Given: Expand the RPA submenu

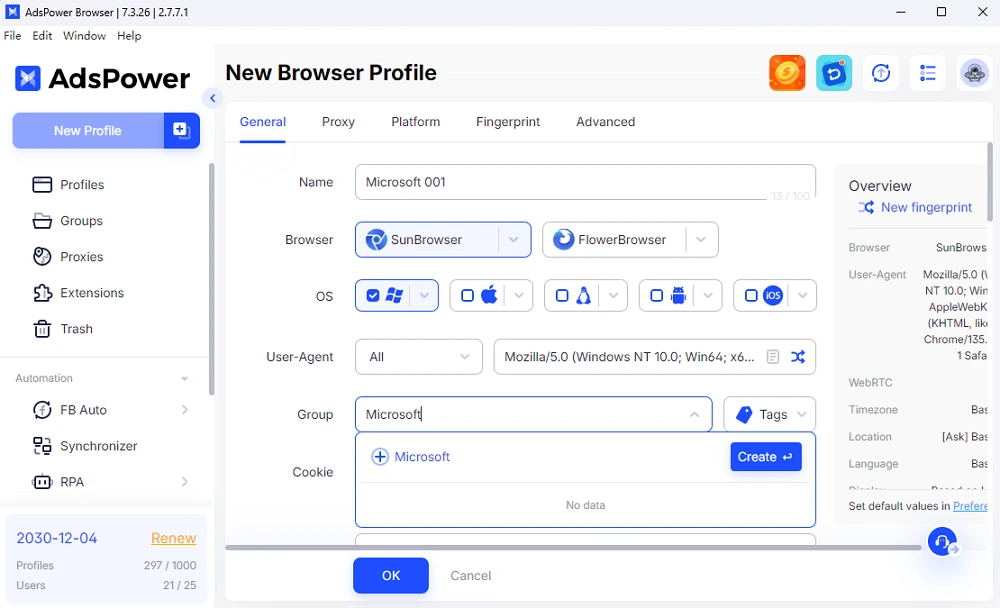Looking at the screenshot, I should 185,482.
